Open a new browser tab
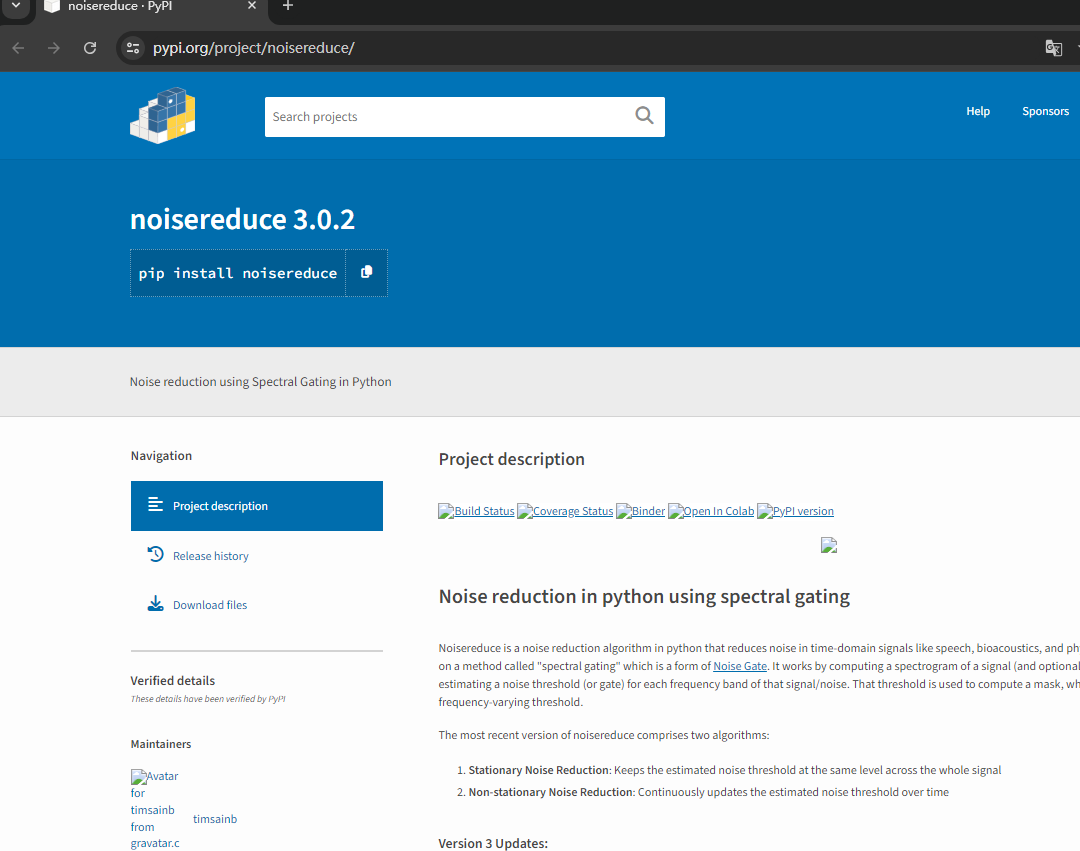The height and width of the screenshot is (851, 1080). (x=288, y=6)
